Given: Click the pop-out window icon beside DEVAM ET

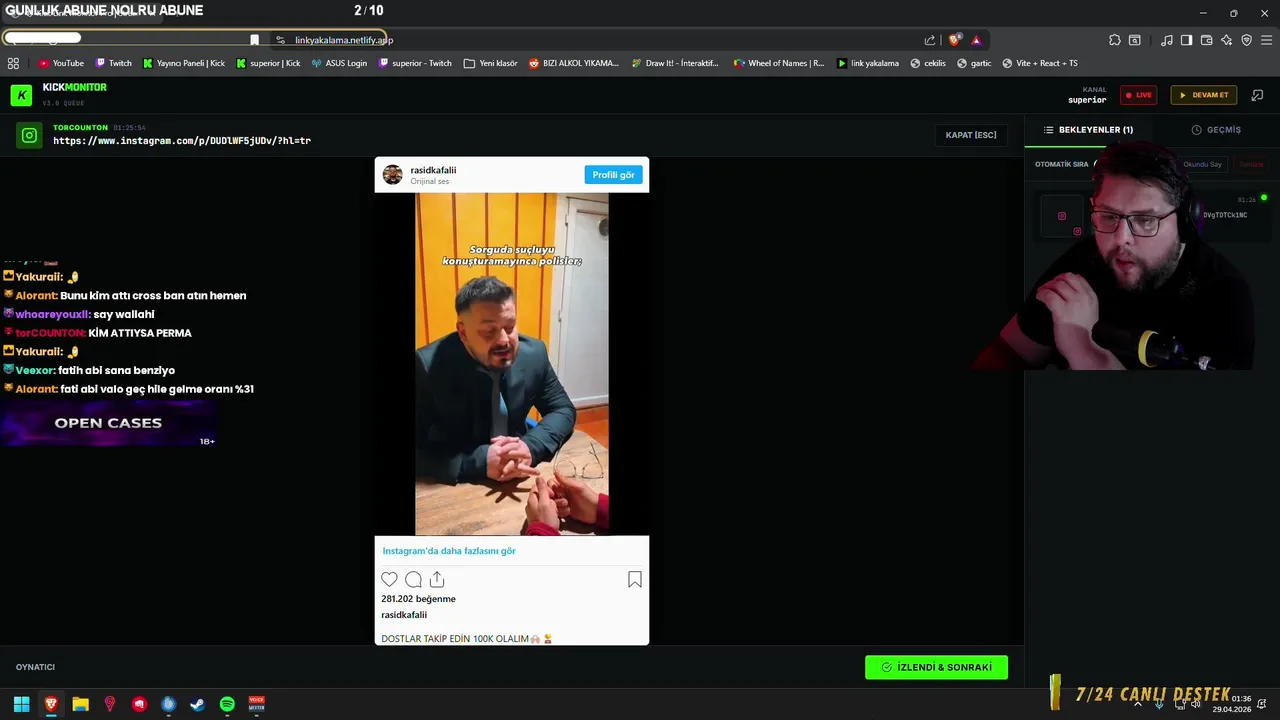Looking at the screenshot, I should click(x=1257, y=95).
